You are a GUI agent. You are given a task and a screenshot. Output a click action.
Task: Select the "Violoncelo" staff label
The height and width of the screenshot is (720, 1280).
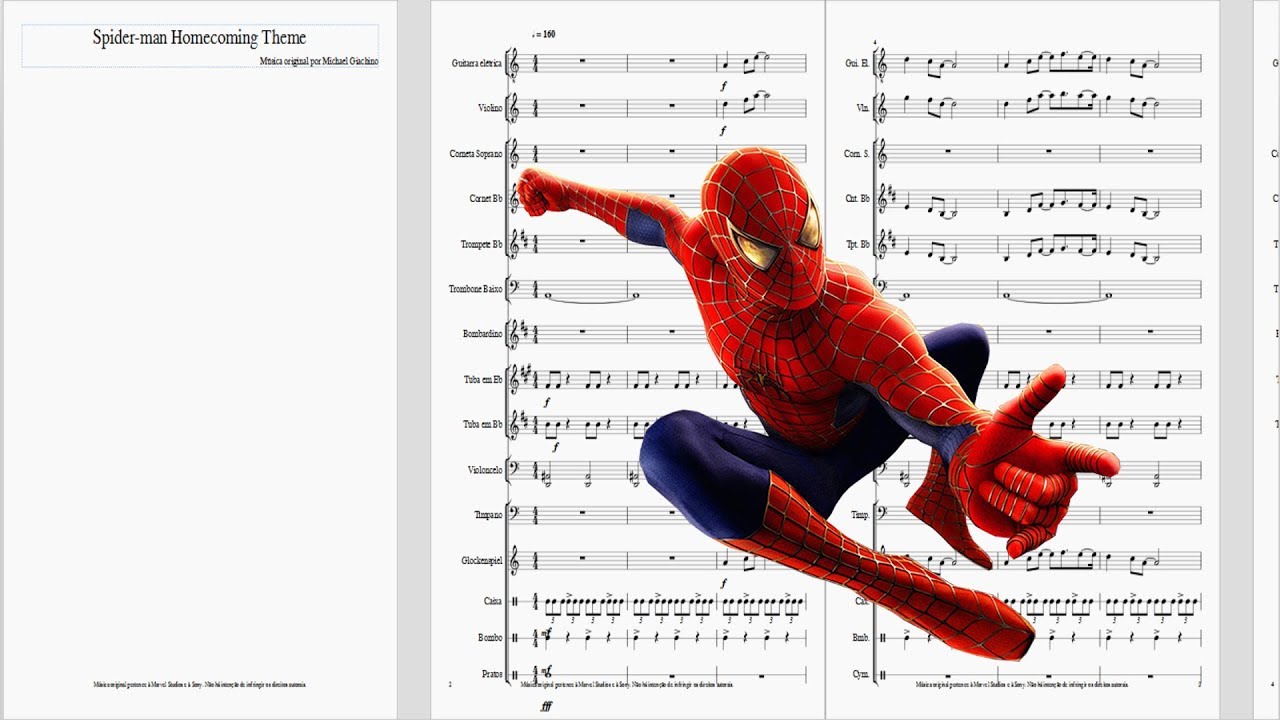[x=485, y=470]
